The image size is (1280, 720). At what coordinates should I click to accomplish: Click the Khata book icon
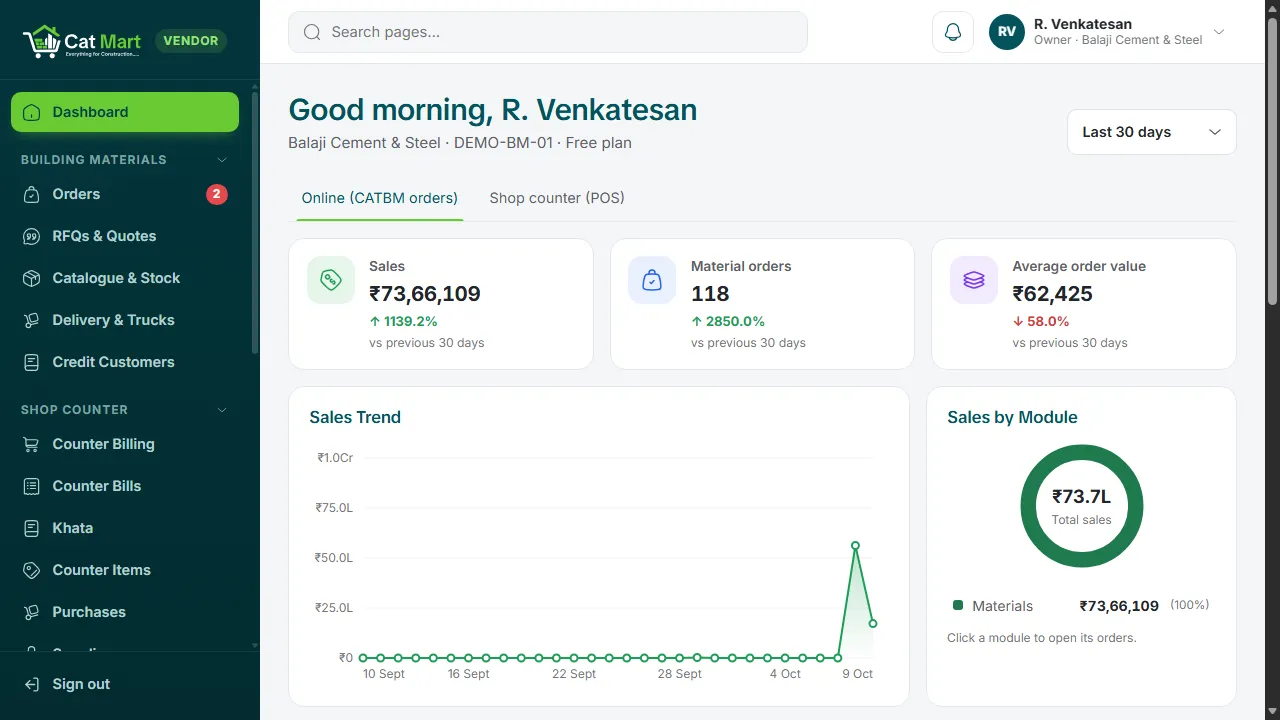coord(32,528)
